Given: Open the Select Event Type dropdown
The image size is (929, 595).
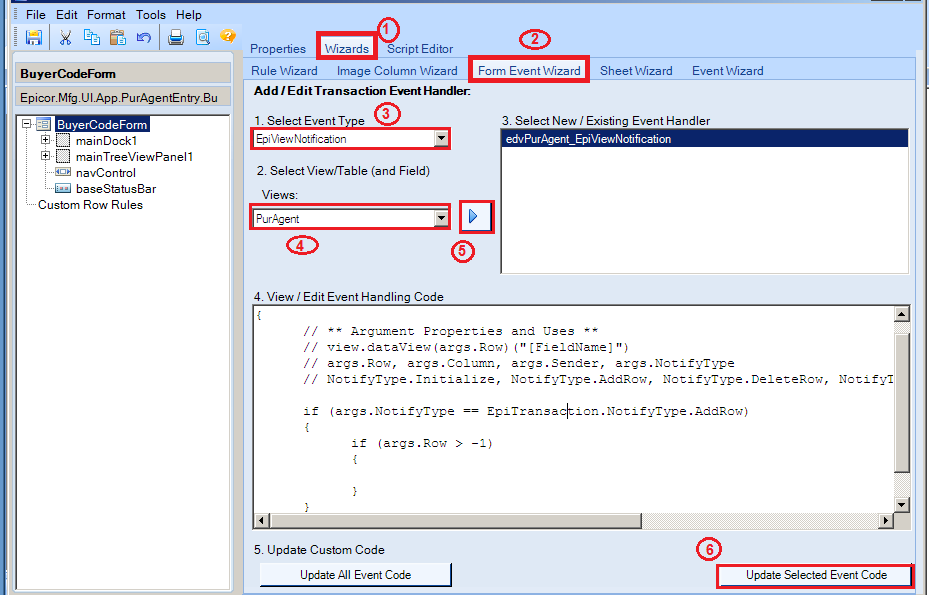Looking at the screenshot, I should [x=441, y=138].
